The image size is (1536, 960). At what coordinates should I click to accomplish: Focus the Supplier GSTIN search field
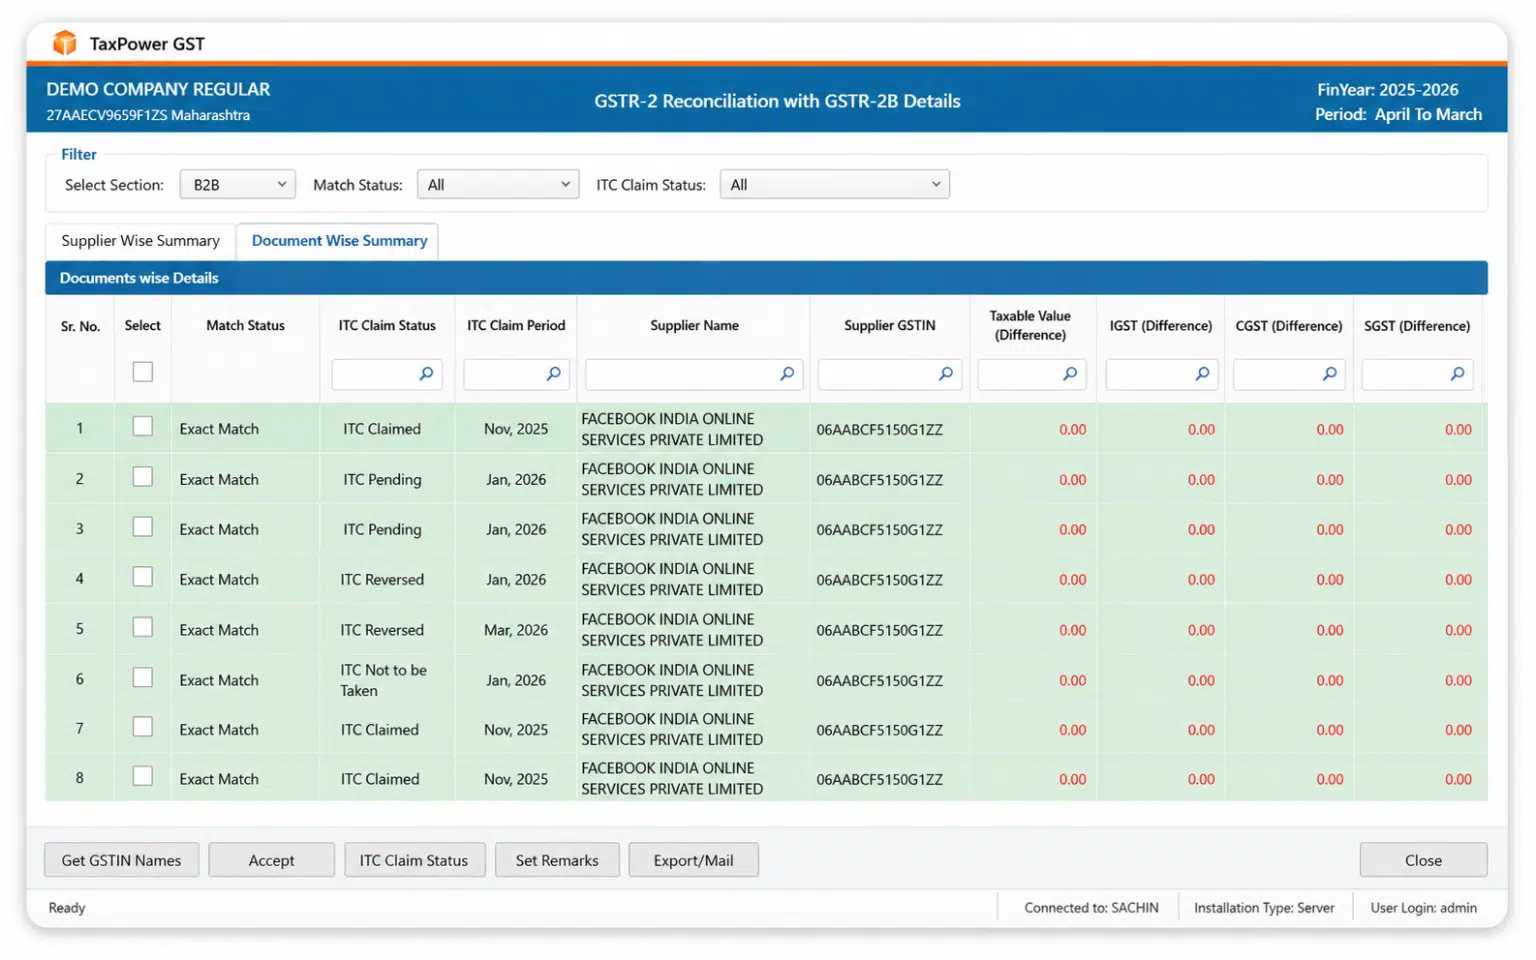[x=890, y=375]
